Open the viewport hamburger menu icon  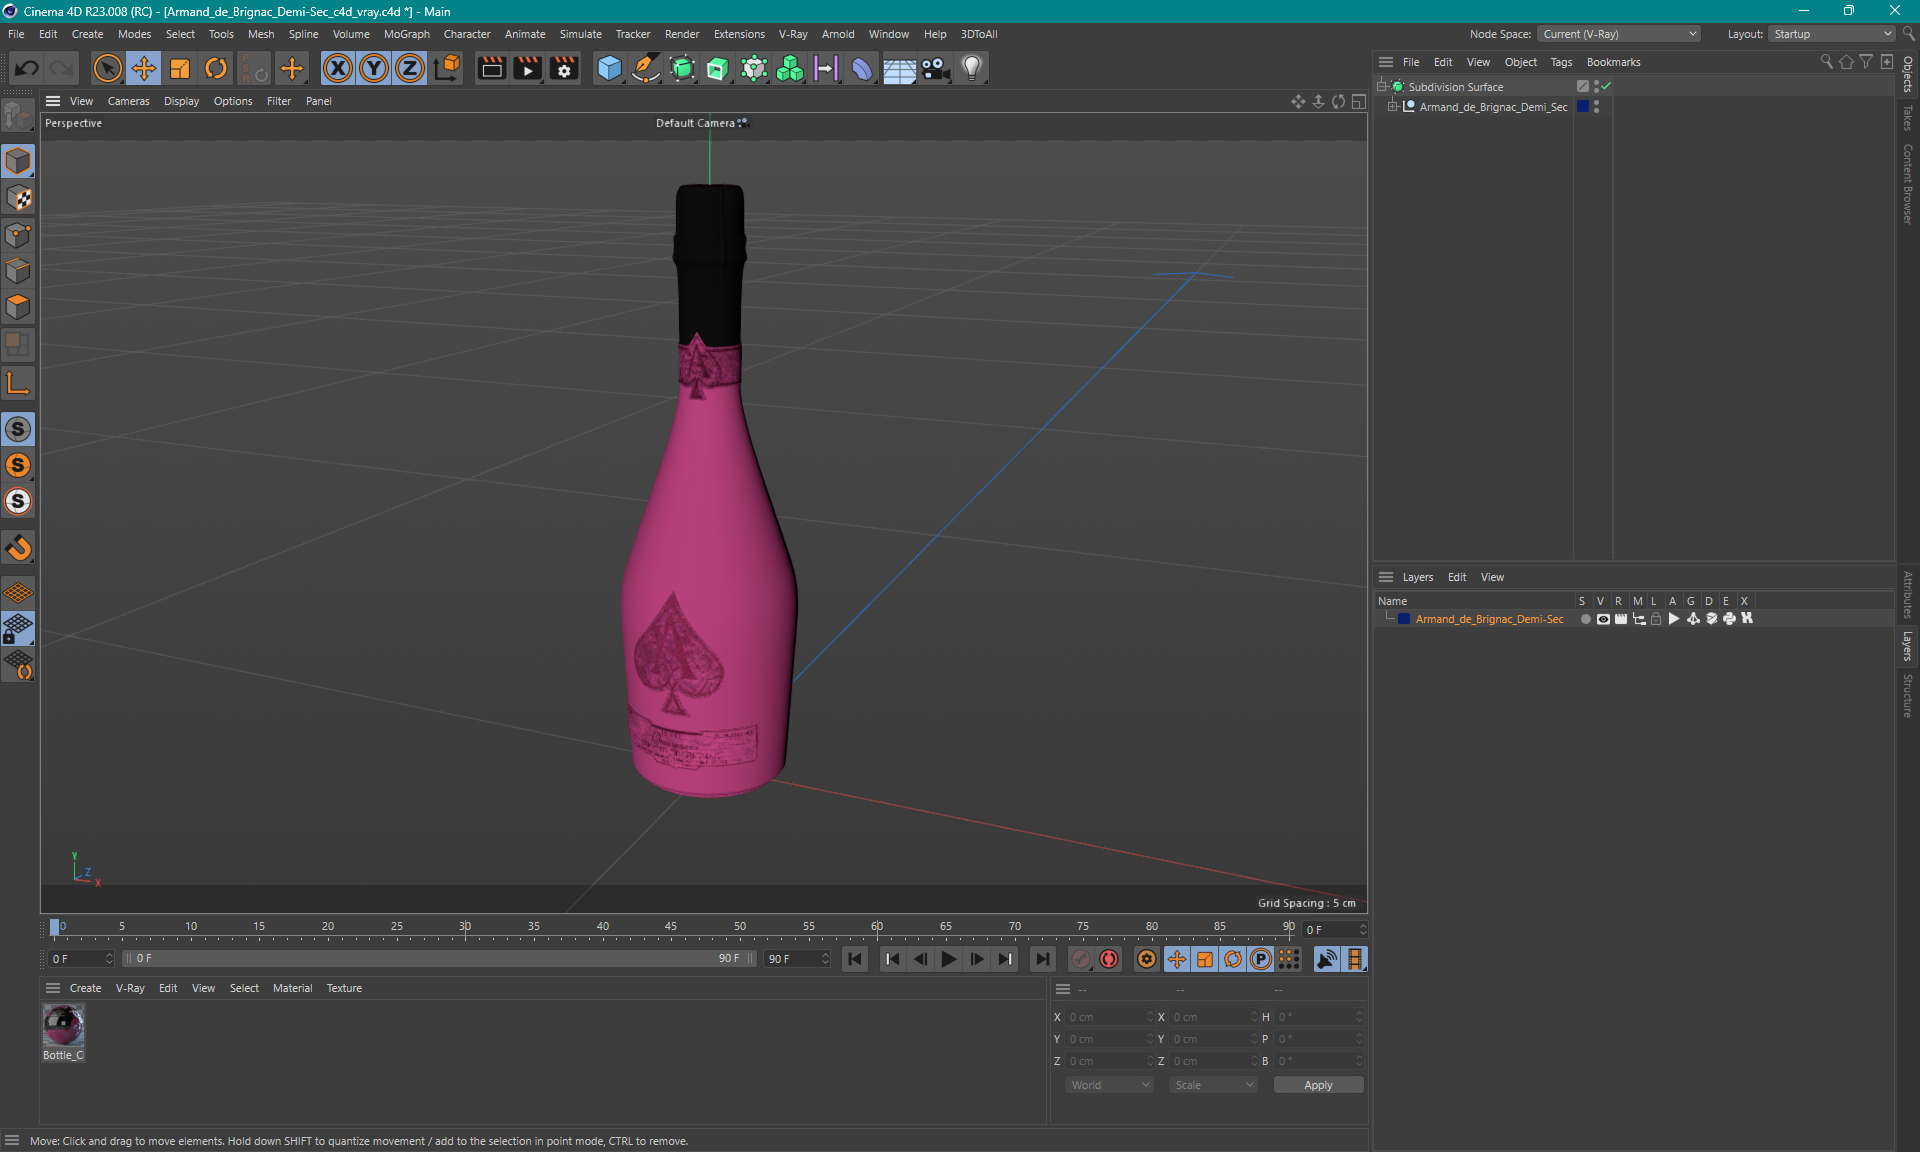point(53,101)
